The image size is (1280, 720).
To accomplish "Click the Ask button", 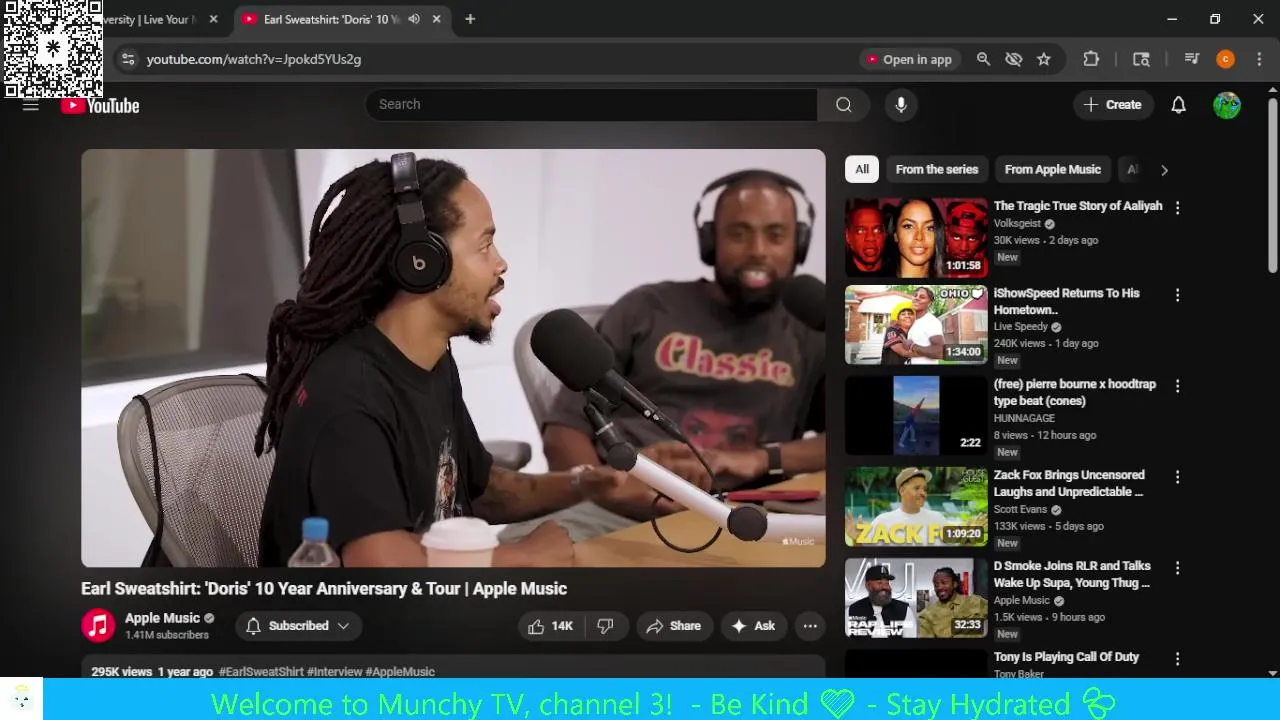I will click(x=754, y=626).
